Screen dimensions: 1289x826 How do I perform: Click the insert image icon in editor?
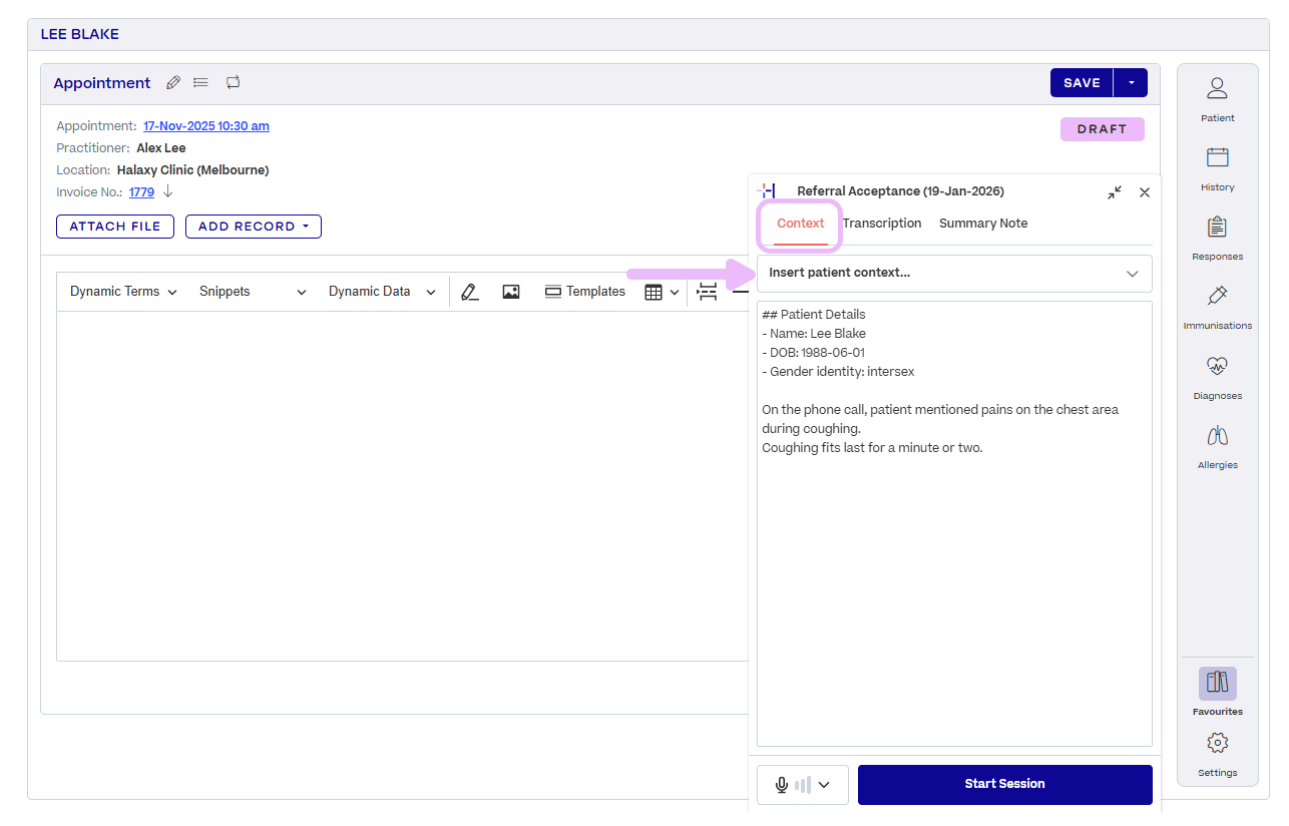(x=511, y=292)
